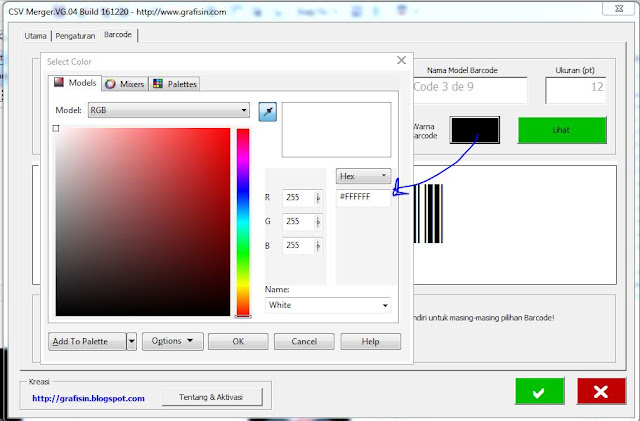Click the green checkmark confirm button
The width and height of the screenshot is (640, 421).
click(540, 391)
